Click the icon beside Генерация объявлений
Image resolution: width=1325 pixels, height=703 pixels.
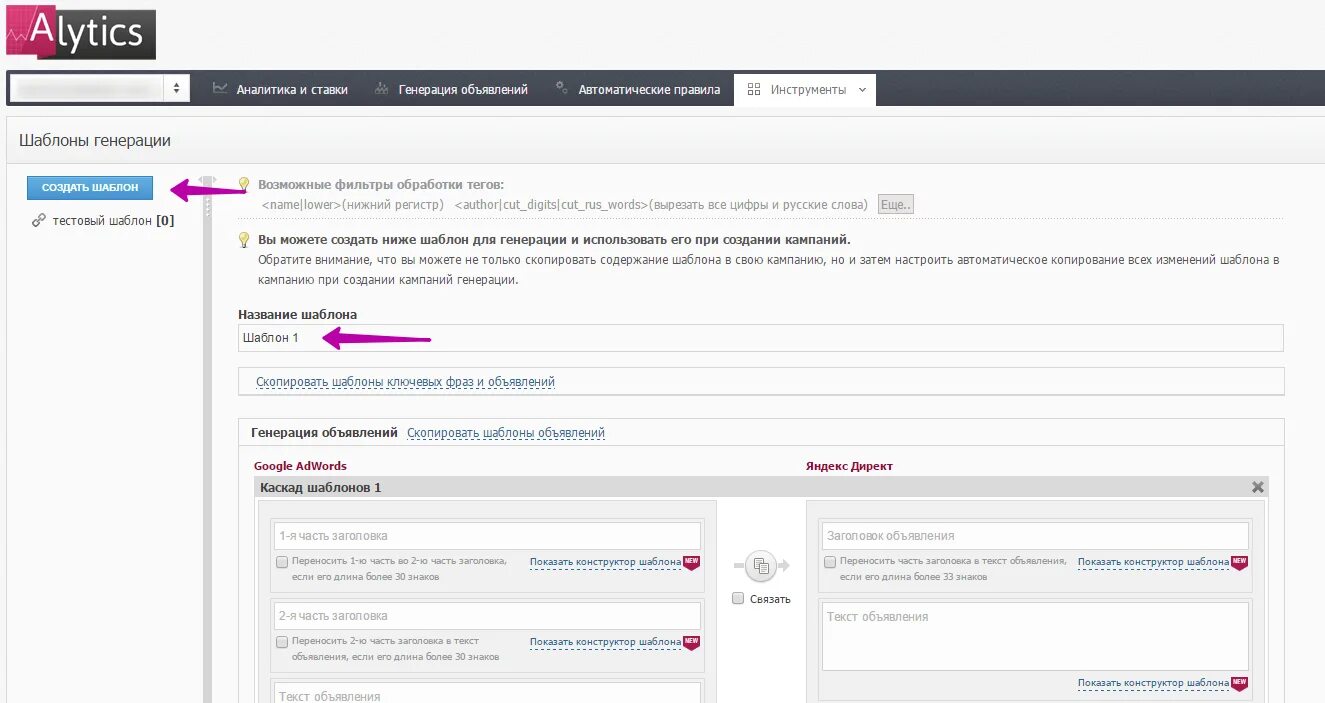pyautogui.click(x=381, y=89)
